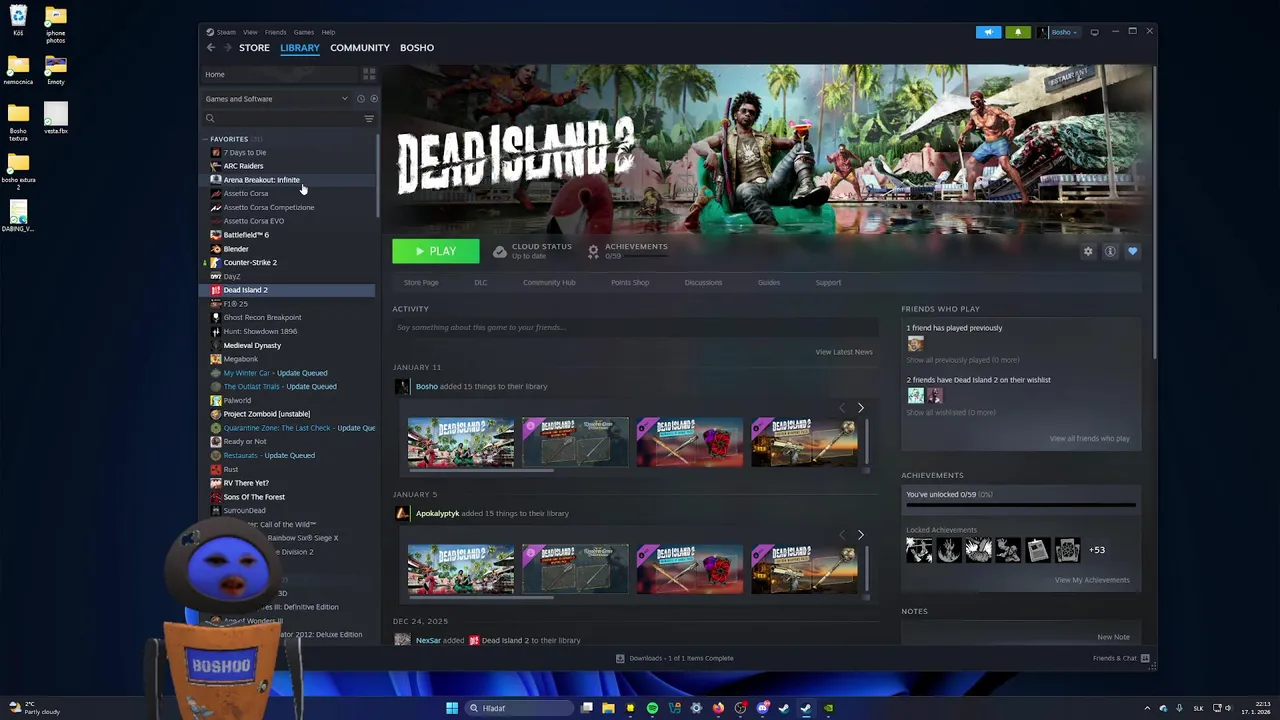This screenshot has width=1280, height=720.
Task: Switch to the COMMUNITY tab
Action: (x=360, y=48)
